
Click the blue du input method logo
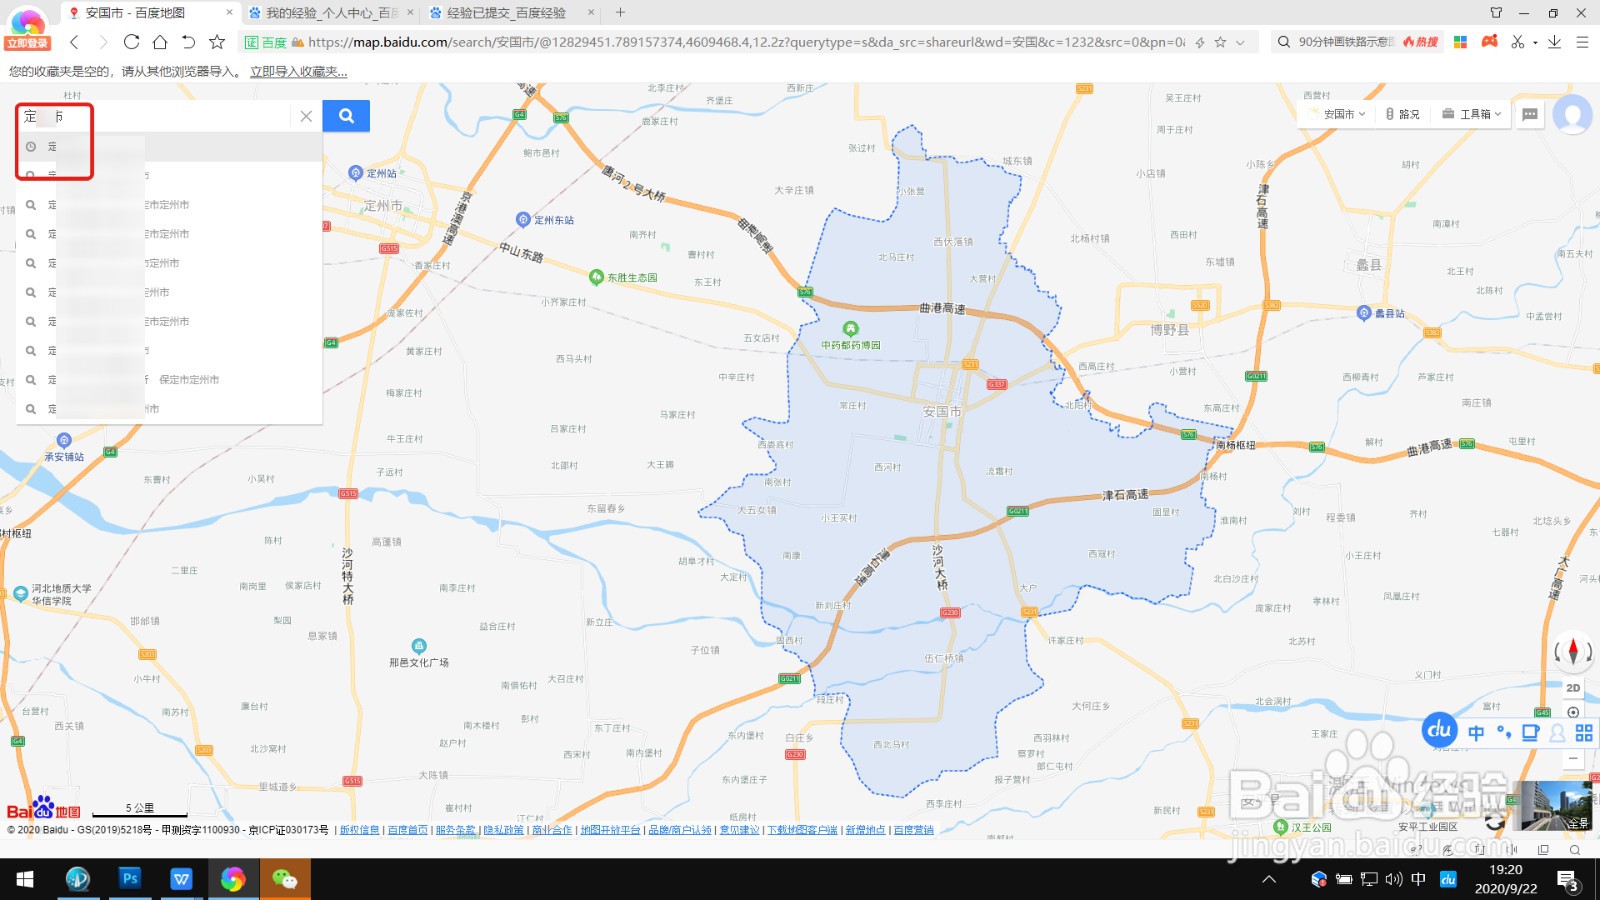click(x=1439, y=730)
